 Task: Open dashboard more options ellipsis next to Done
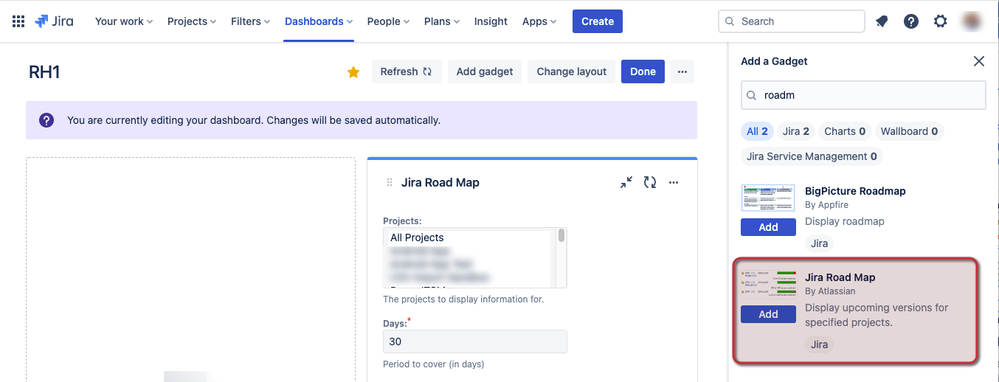pos(682,71)
